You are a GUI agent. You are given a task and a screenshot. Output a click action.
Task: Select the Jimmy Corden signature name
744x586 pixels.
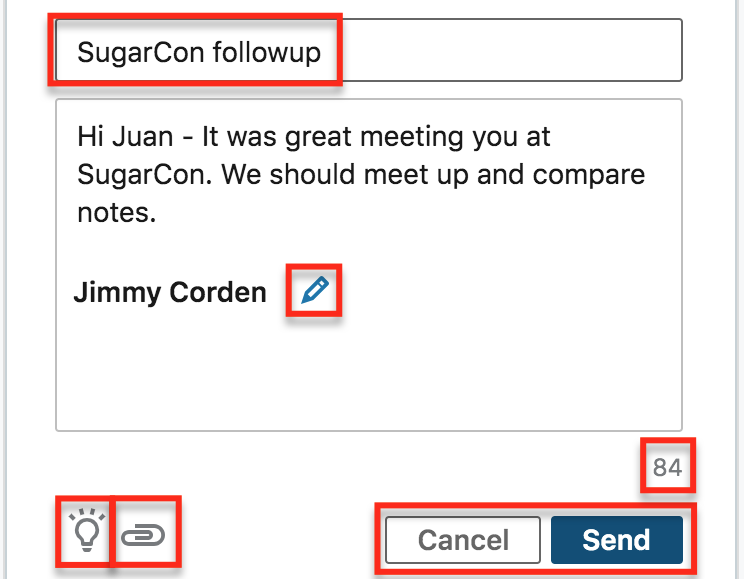pos(170,292)
